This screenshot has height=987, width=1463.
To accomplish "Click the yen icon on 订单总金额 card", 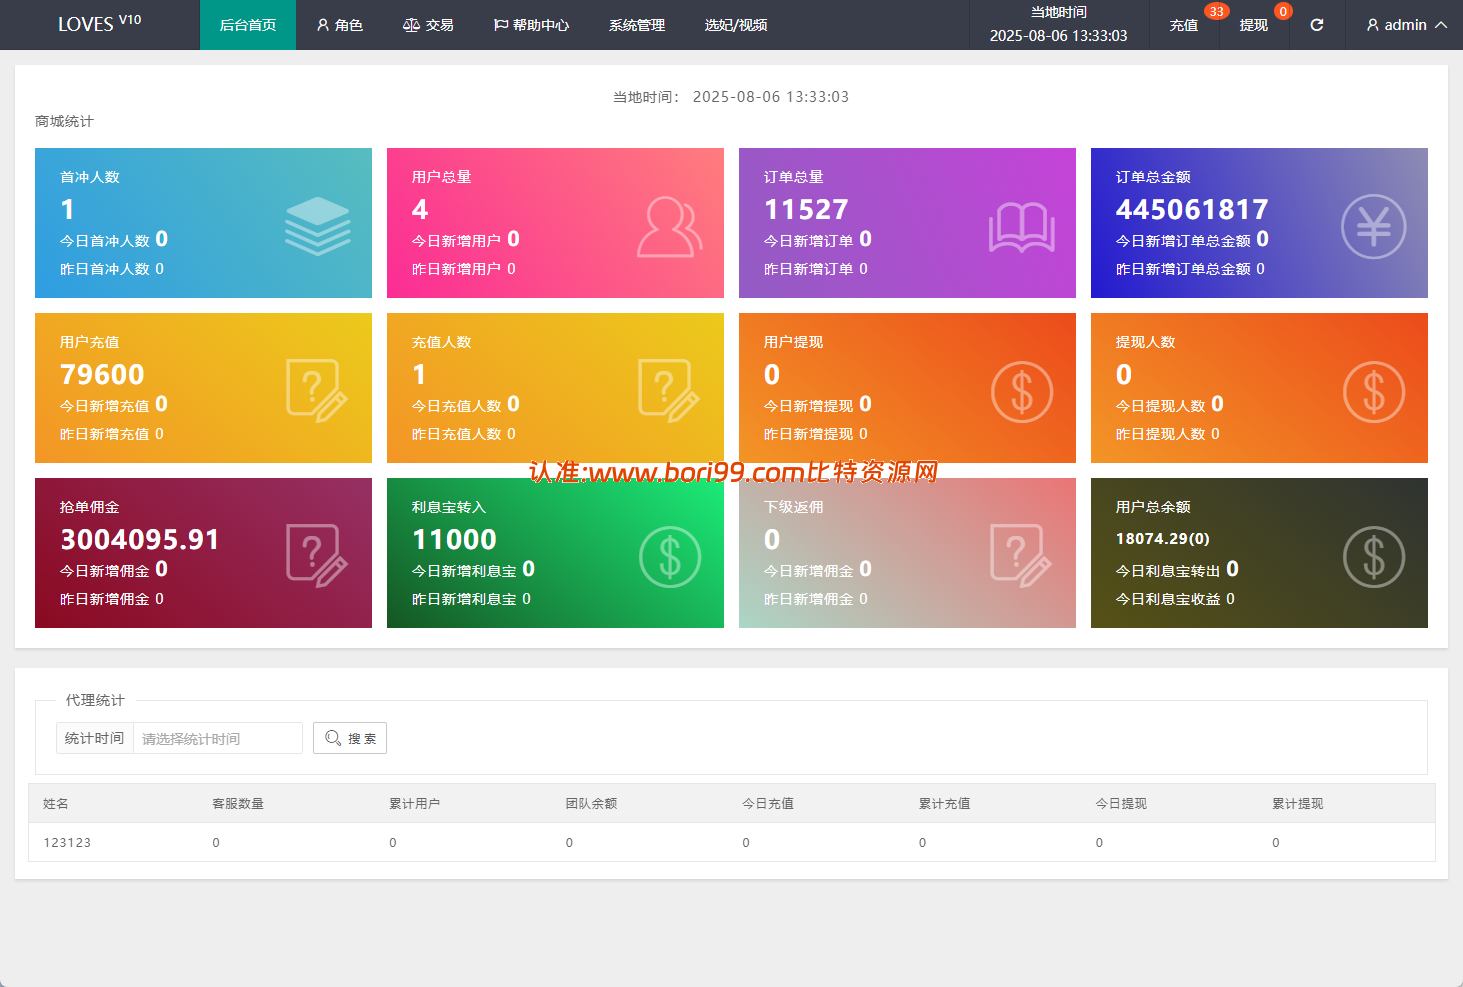I will [x=1374, y=226].
